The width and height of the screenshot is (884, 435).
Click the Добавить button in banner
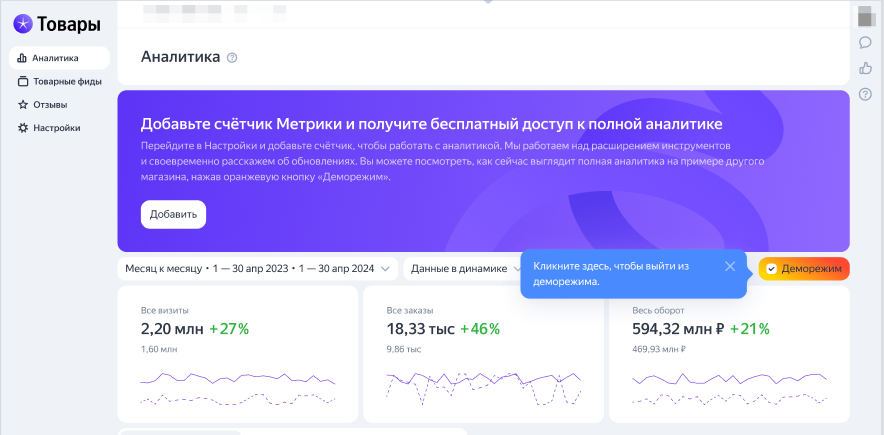173,214
